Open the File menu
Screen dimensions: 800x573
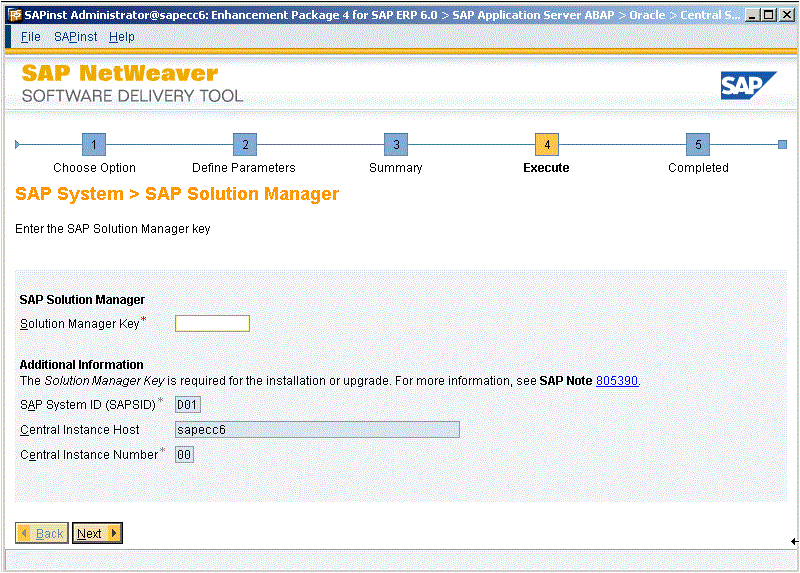31,37
